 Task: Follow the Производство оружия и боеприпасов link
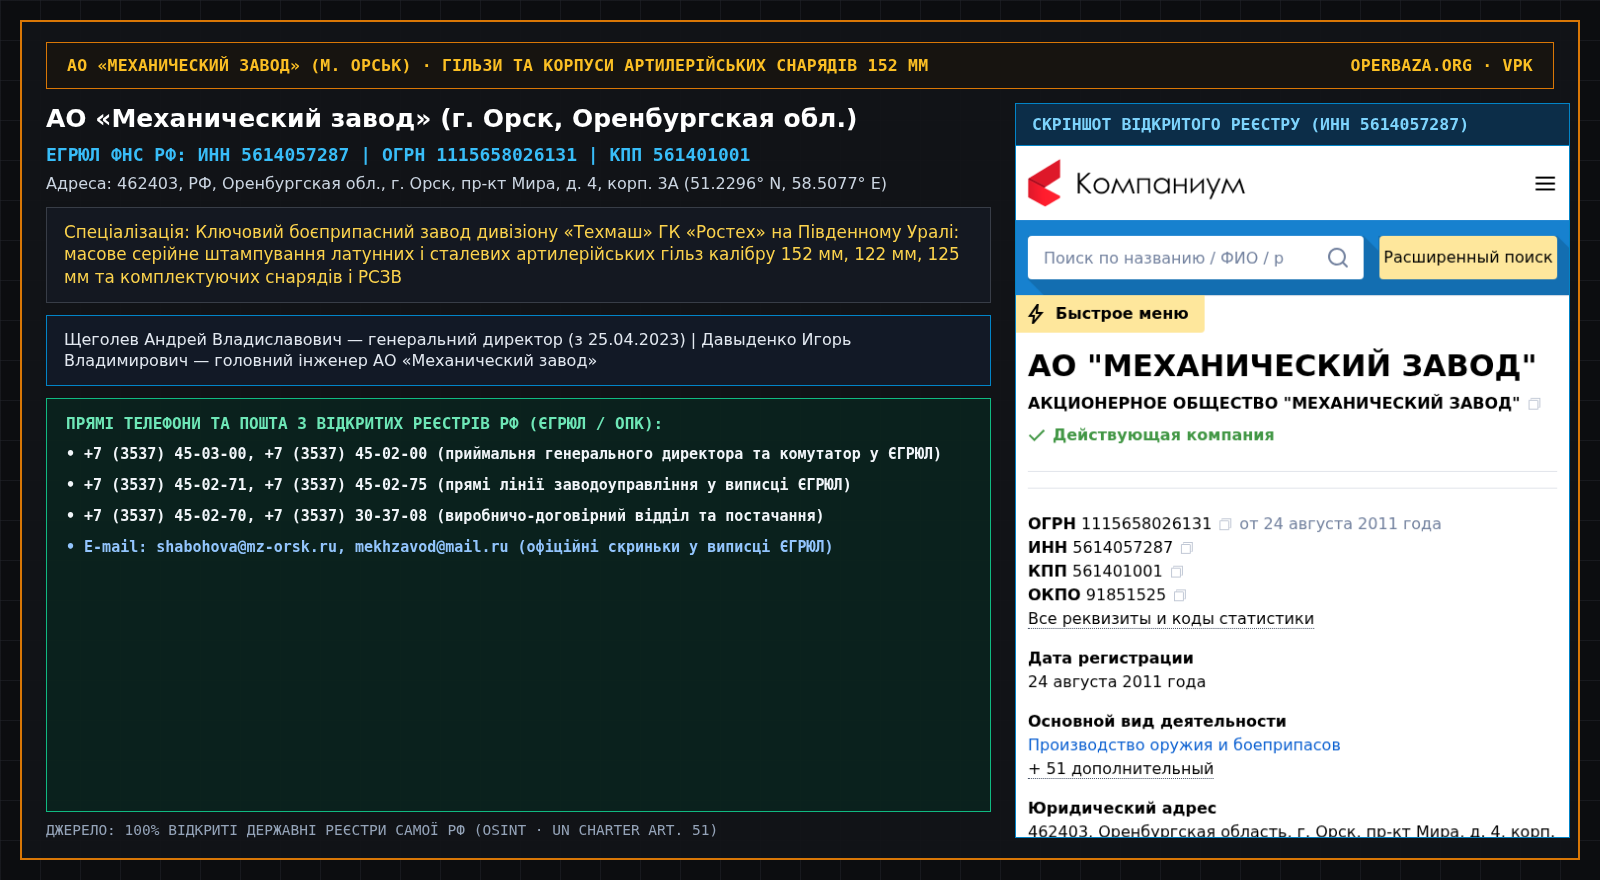1184,745
